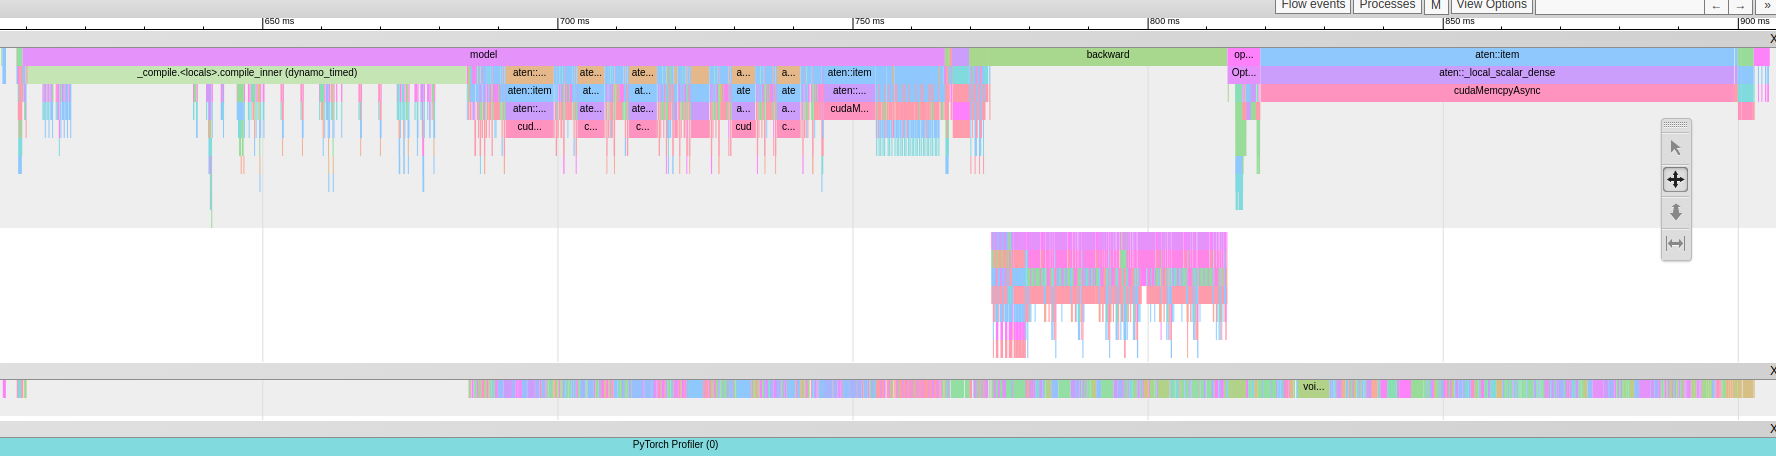This screenshot has height=456, width=1776.
Task: Select the timing interval measurement tool
Action: pos(1676,243)
